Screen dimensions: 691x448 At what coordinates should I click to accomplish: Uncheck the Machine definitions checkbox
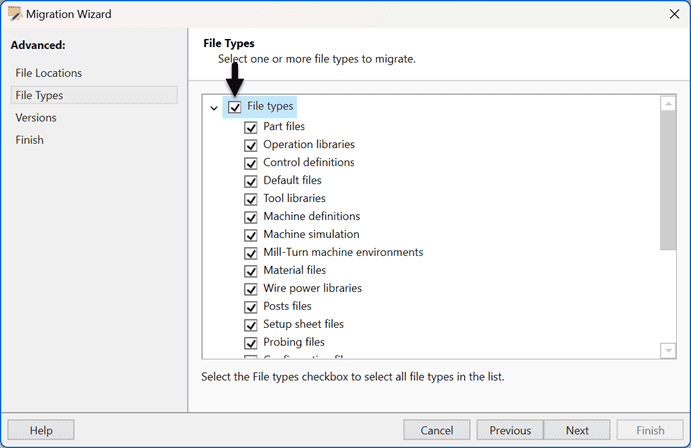(x=251, y=217)
